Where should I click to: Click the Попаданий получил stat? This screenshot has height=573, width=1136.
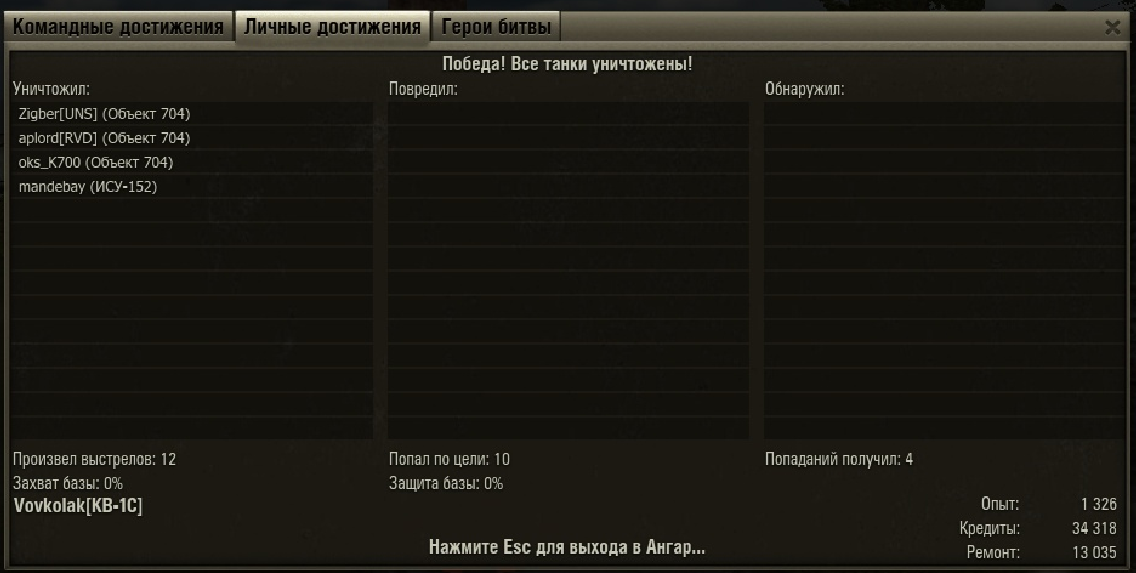pyautogui.click(x=839, y=459)
